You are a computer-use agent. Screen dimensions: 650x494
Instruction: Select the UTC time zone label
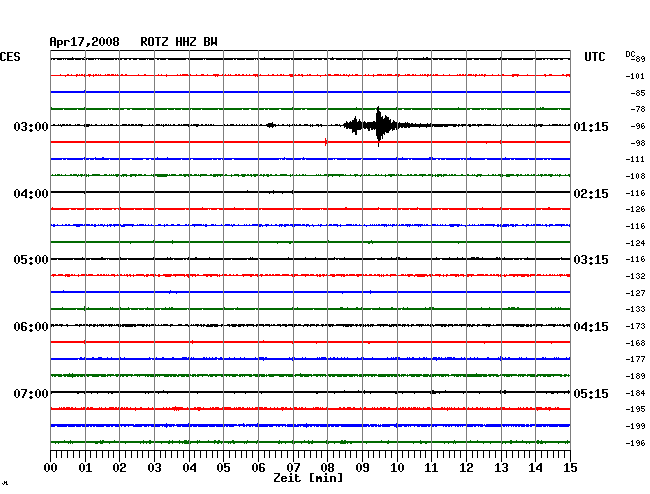(x=594, y=57)
